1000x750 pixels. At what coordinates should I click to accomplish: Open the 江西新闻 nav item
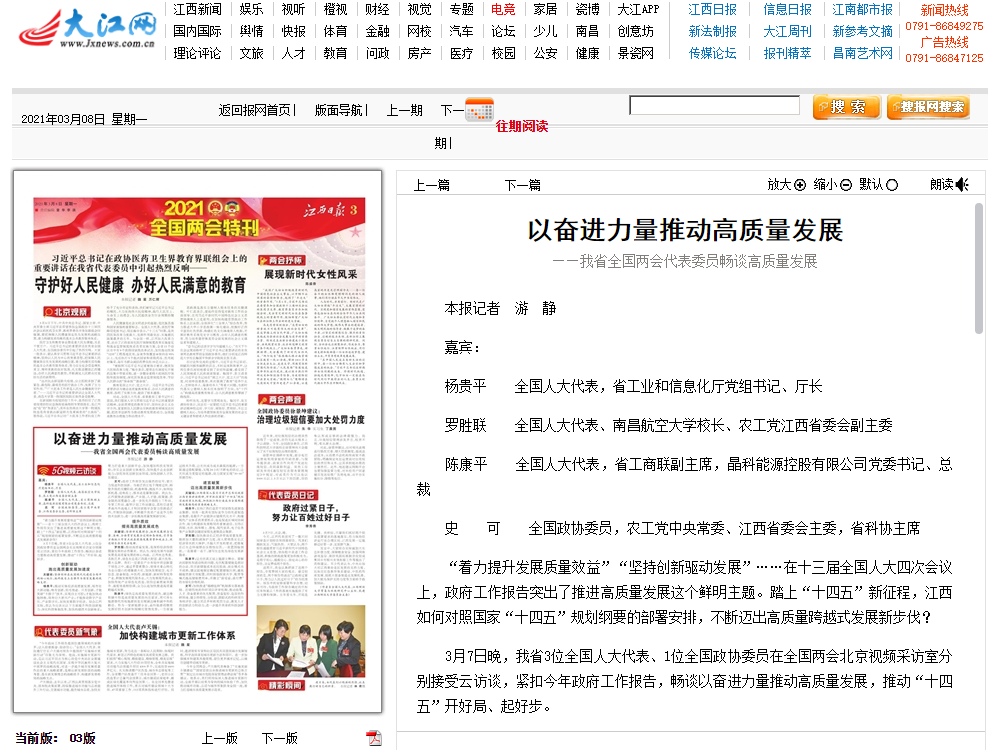197,9
